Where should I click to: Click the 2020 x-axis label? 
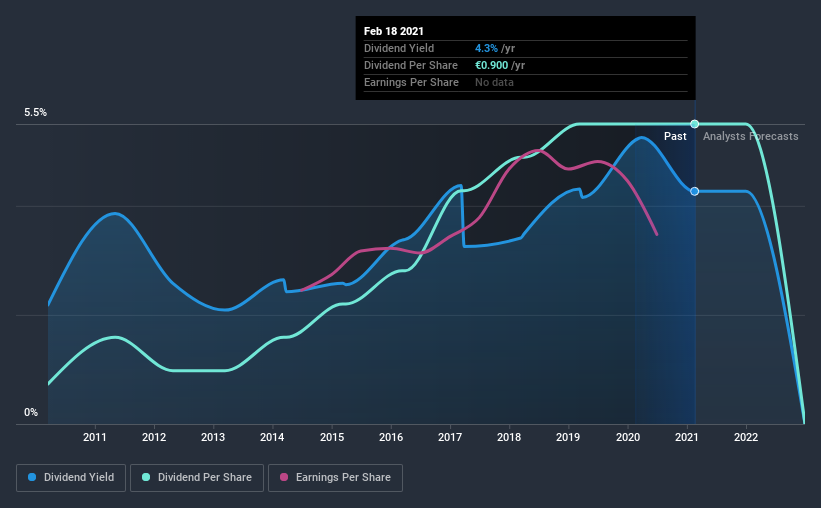pos(628,437)
